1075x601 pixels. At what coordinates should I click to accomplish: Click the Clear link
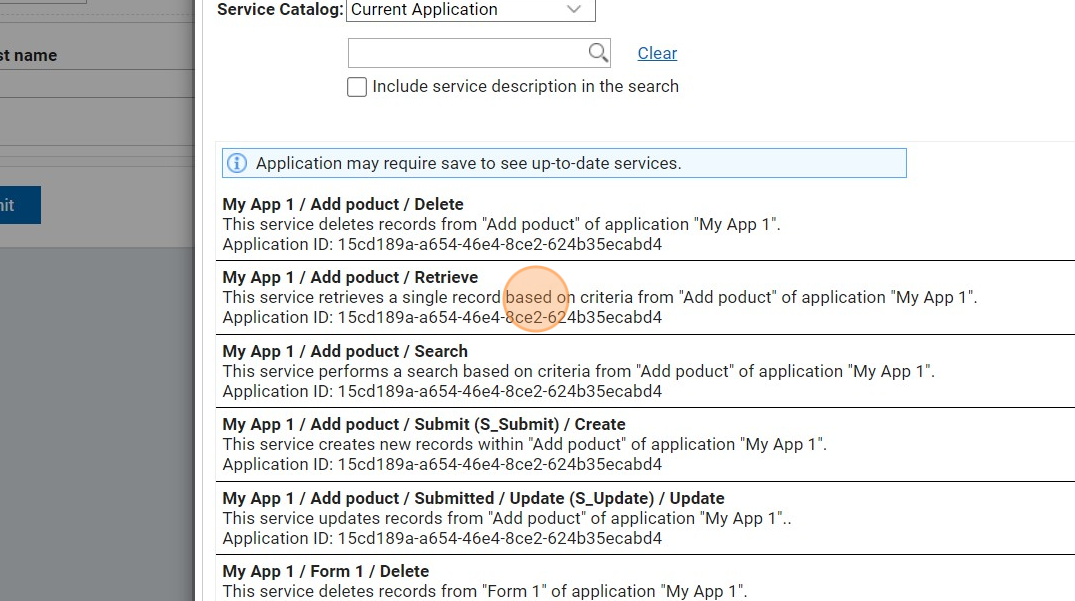point(657,53)
